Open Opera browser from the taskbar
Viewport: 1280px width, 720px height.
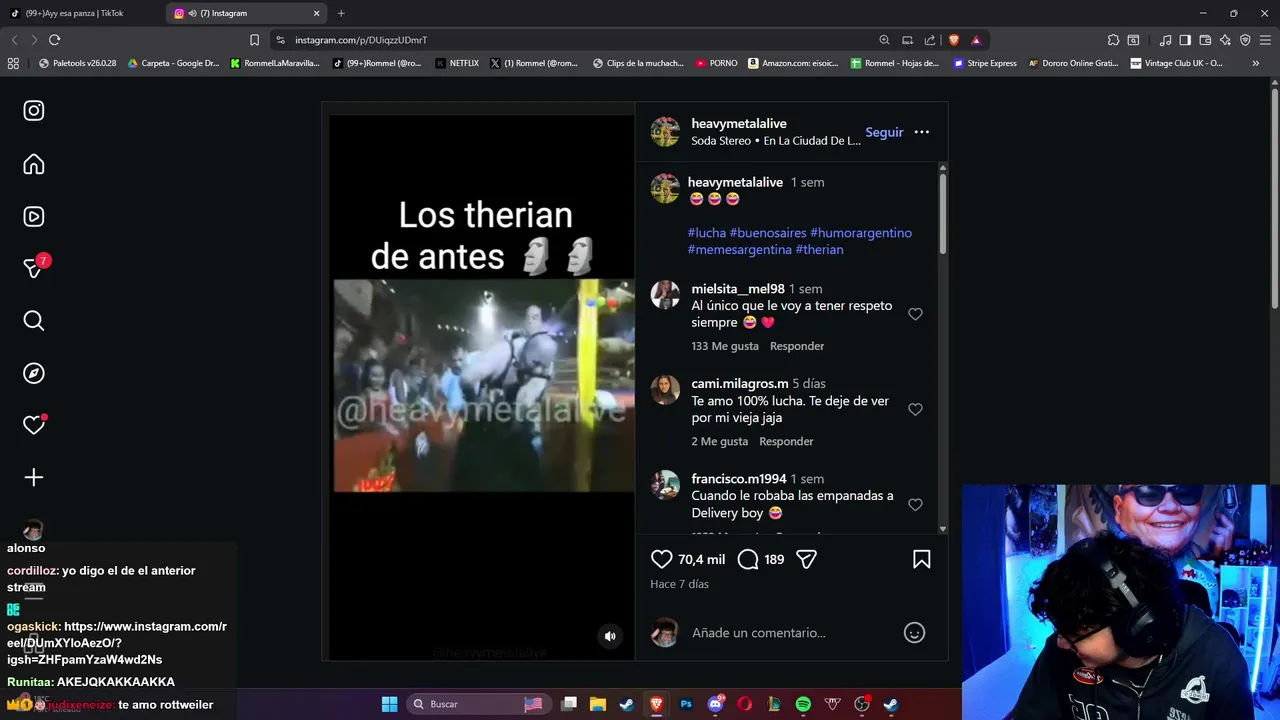[x=744, y=704]
